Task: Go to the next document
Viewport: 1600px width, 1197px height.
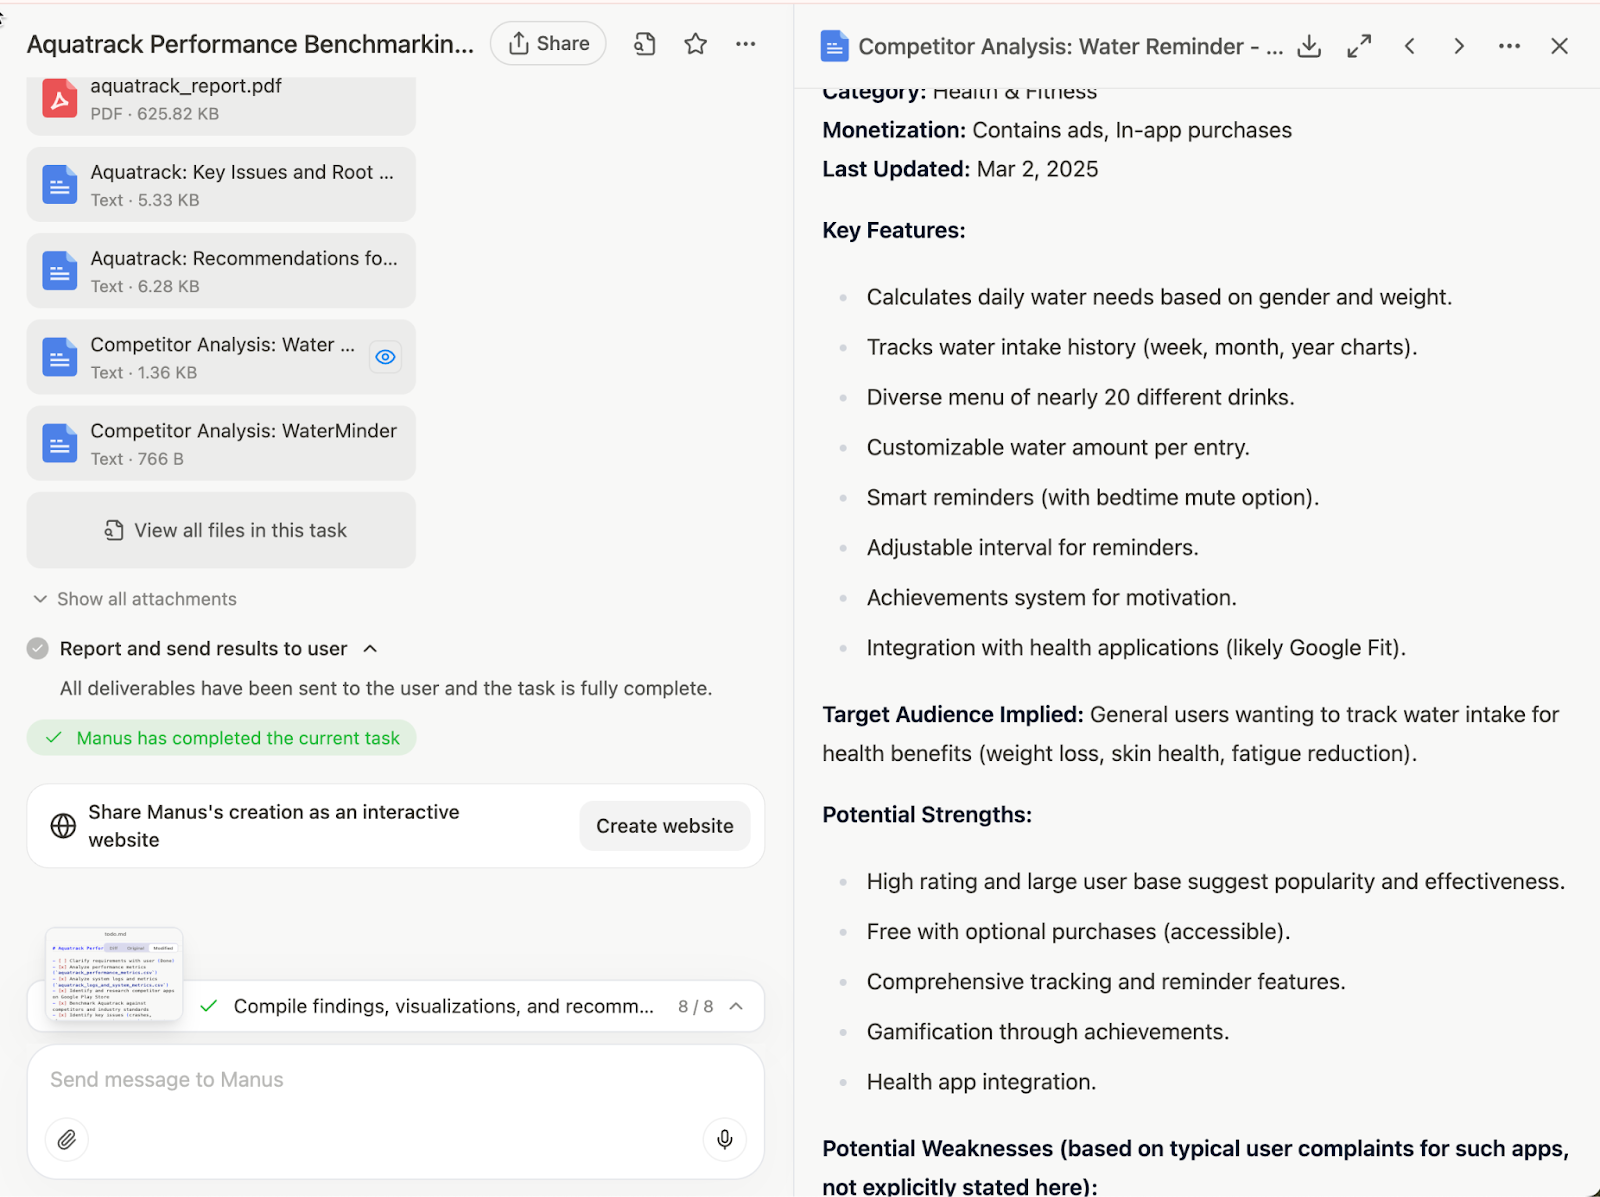Action: tap(1459, 46)
